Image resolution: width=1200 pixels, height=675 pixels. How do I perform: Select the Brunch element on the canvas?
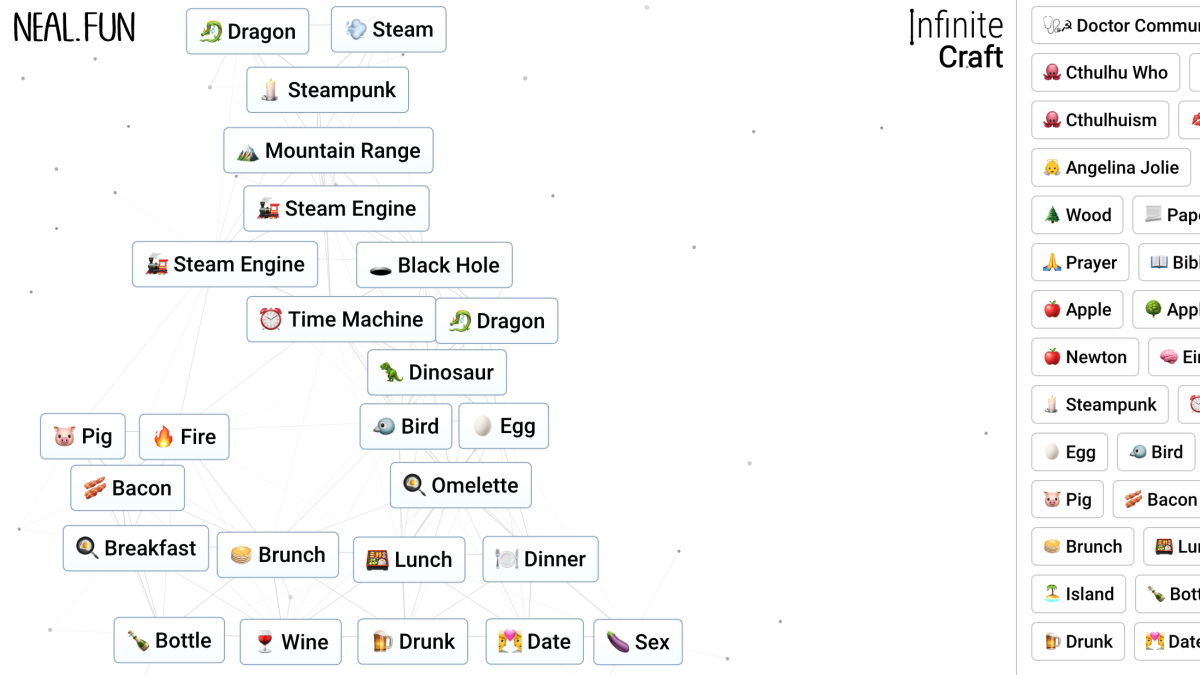point(277,554)
